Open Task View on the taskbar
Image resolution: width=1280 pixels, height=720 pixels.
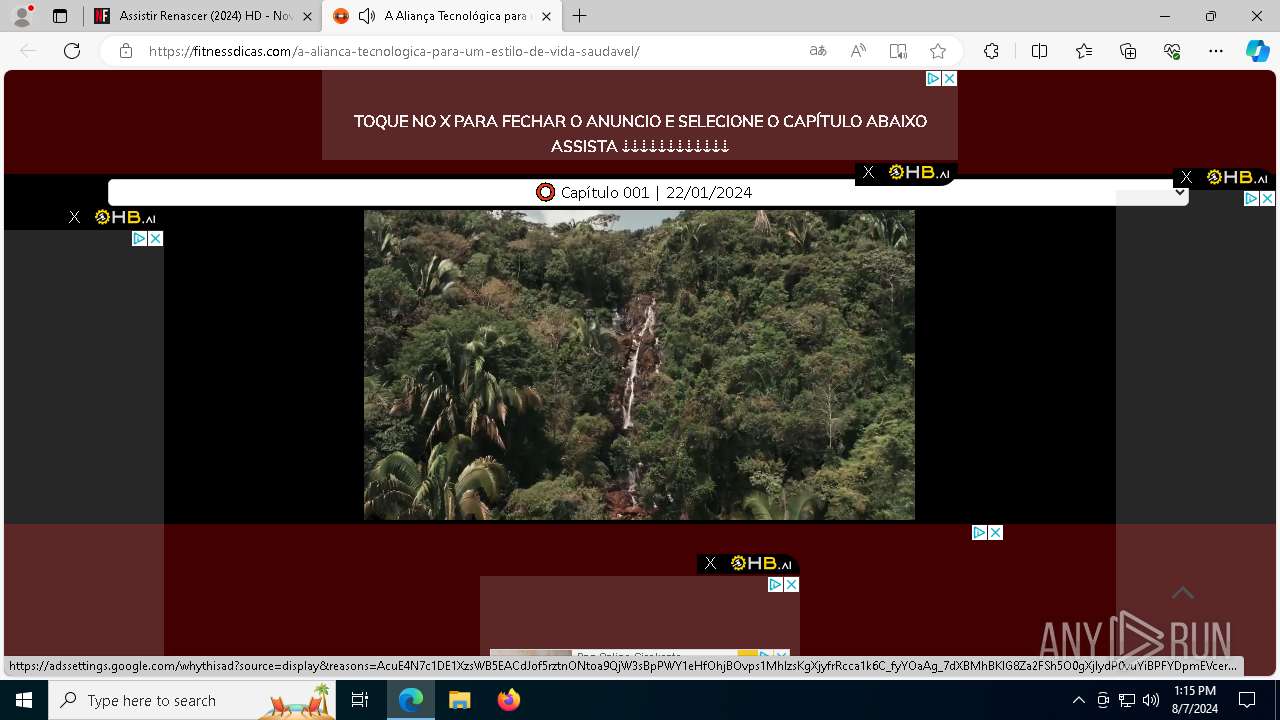[x=360, y=700]
